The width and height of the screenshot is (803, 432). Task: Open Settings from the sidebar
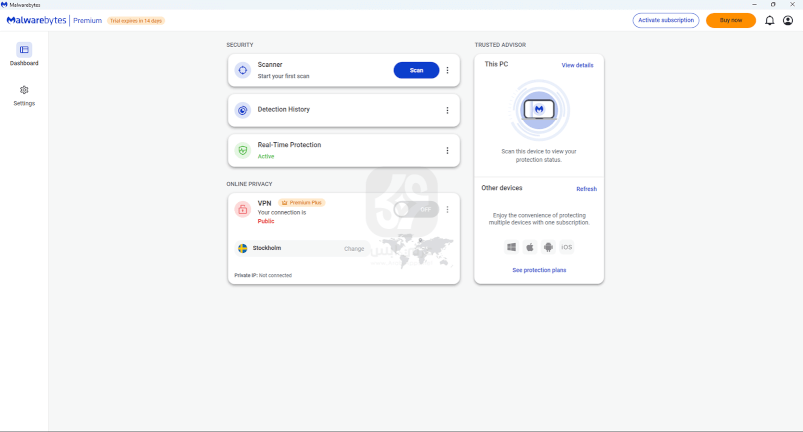pyautogui.click(x=24, y=96)
